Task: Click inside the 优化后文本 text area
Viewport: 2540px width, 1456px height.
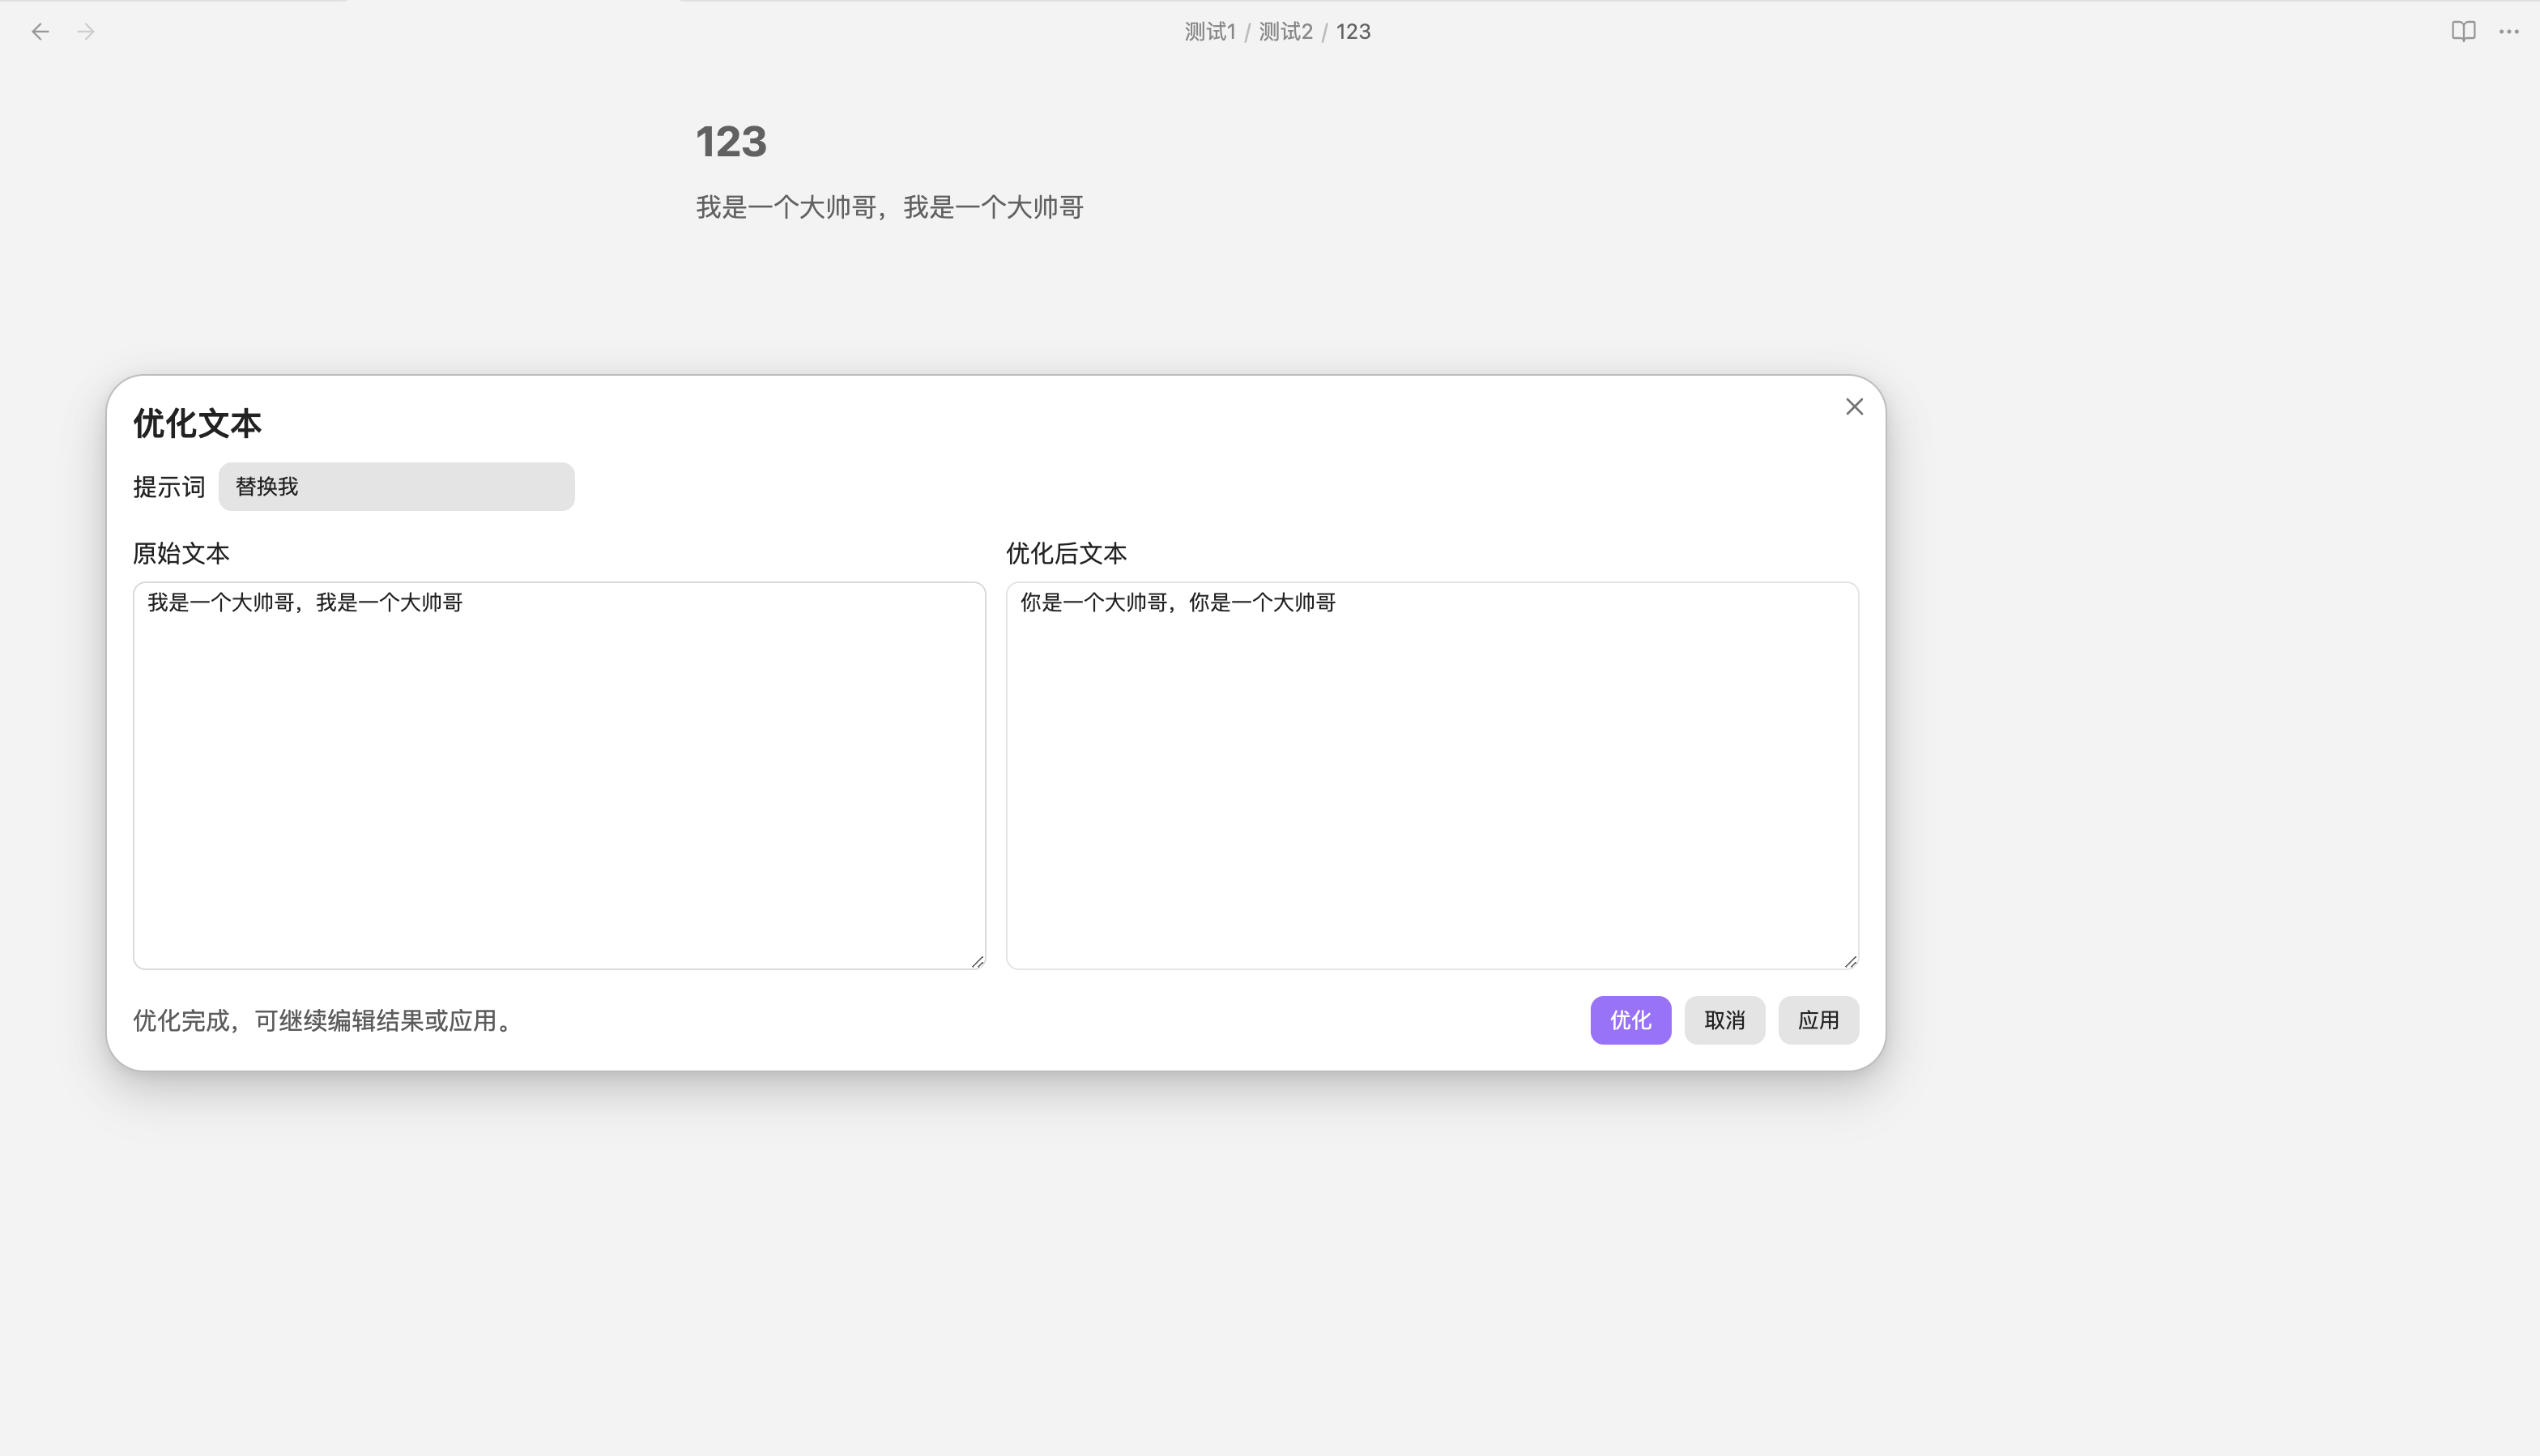Action: [1432, 775]
